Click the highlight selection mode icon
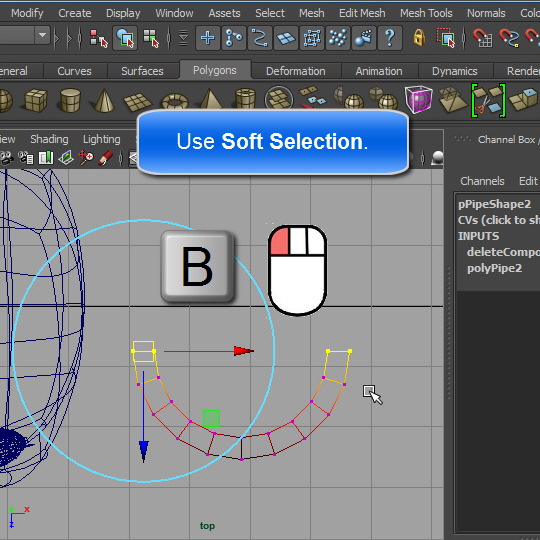 pos(446,38)
